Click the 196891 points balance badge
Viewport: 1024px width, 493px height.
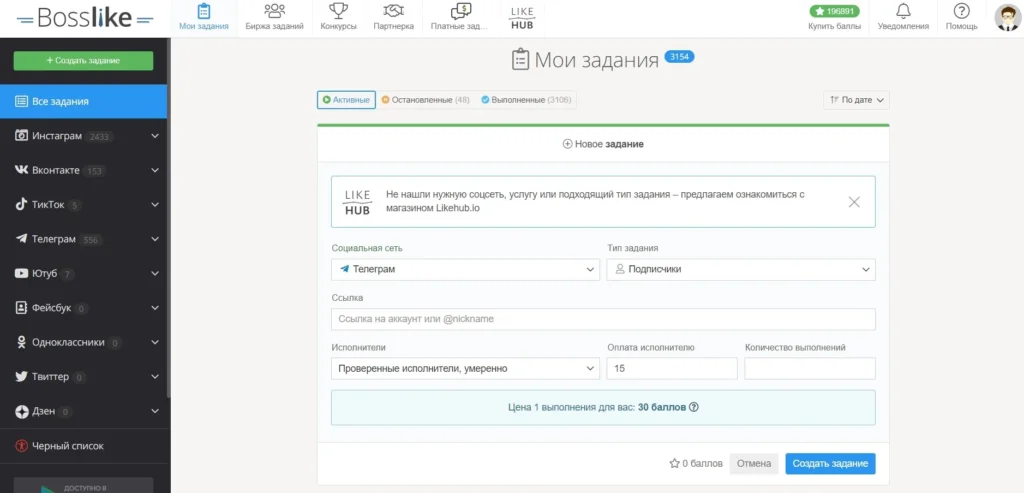[x=835, y=11]
